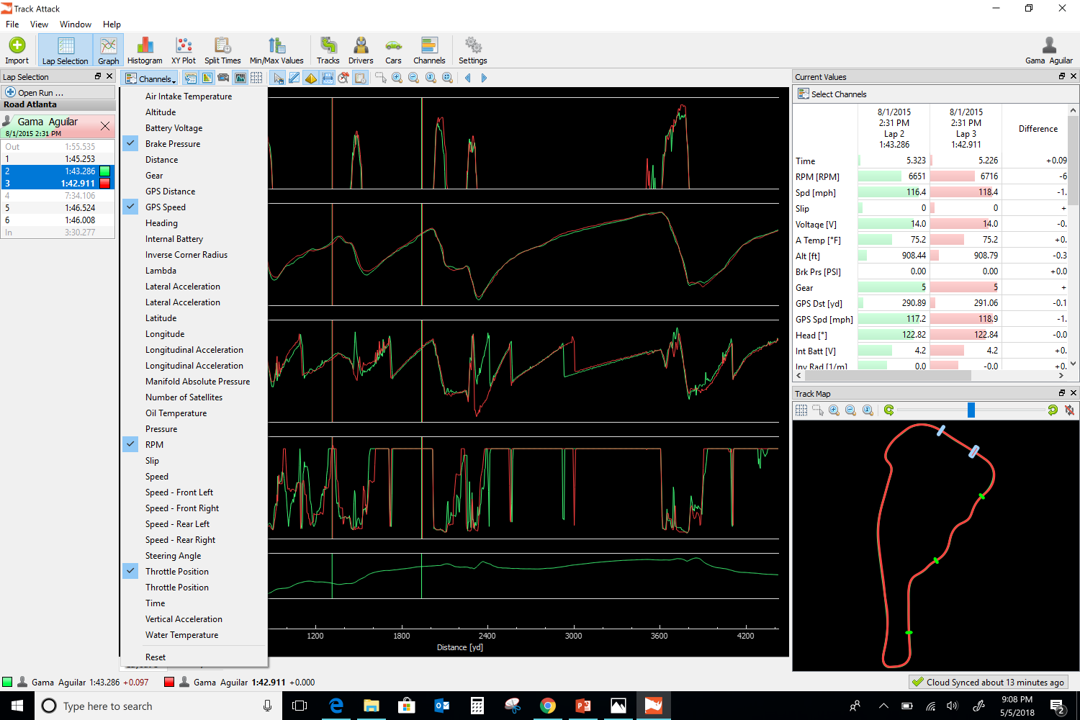Click the Cloud Synced status indicator
This screenshot has width=1080, height=720.
click(x=988, y=682)
